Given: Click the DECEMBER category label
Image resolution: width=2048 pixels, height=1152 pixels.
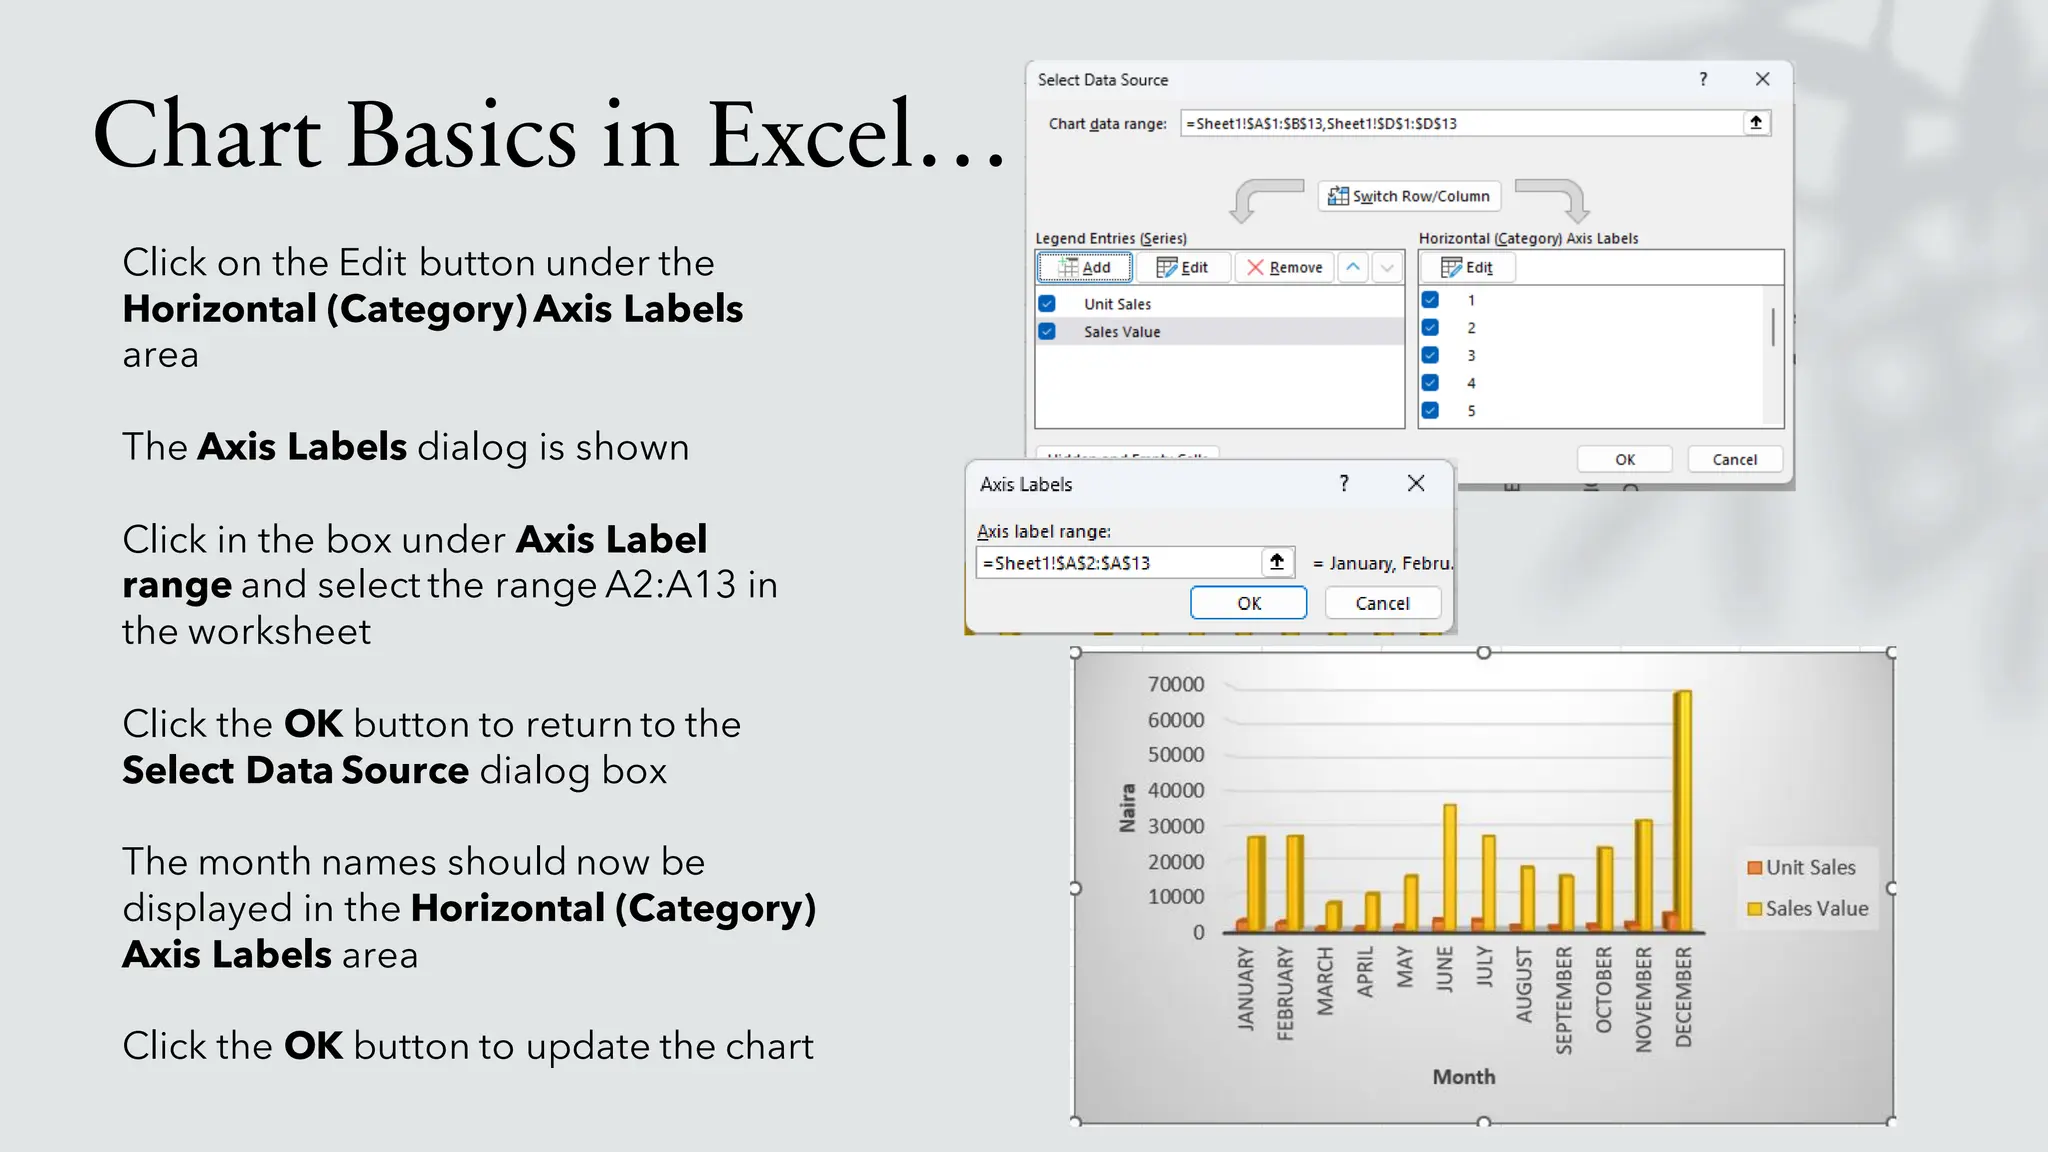Looking at the screenshot, I should pos(1684,997).
